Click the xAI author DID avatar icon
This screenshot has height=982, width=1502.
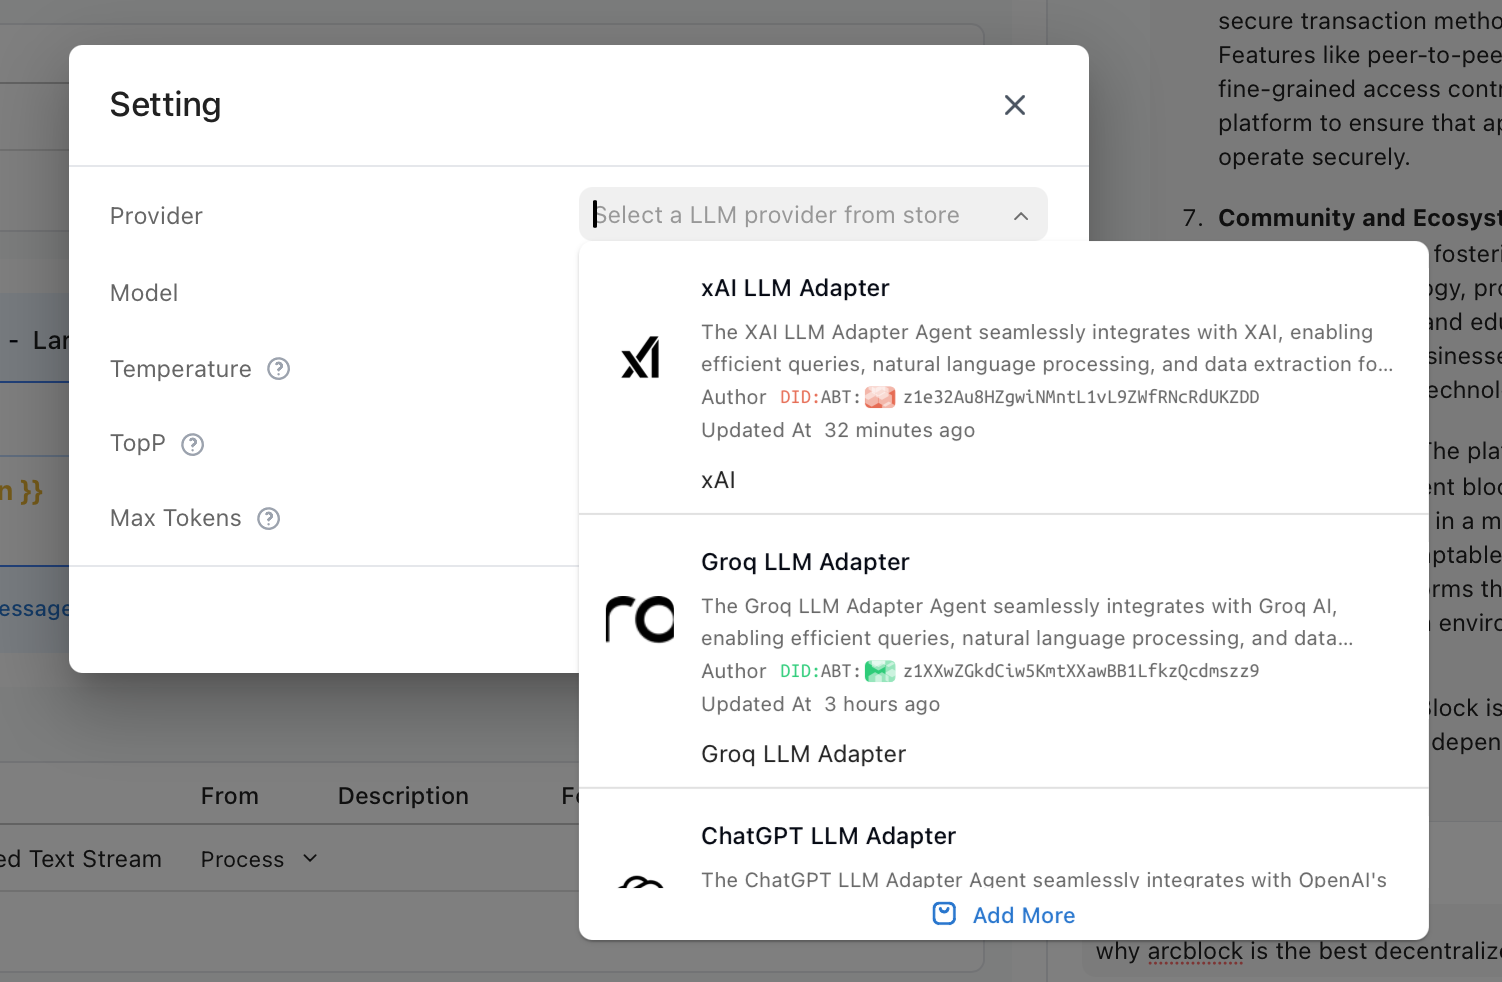pos(880,397)
